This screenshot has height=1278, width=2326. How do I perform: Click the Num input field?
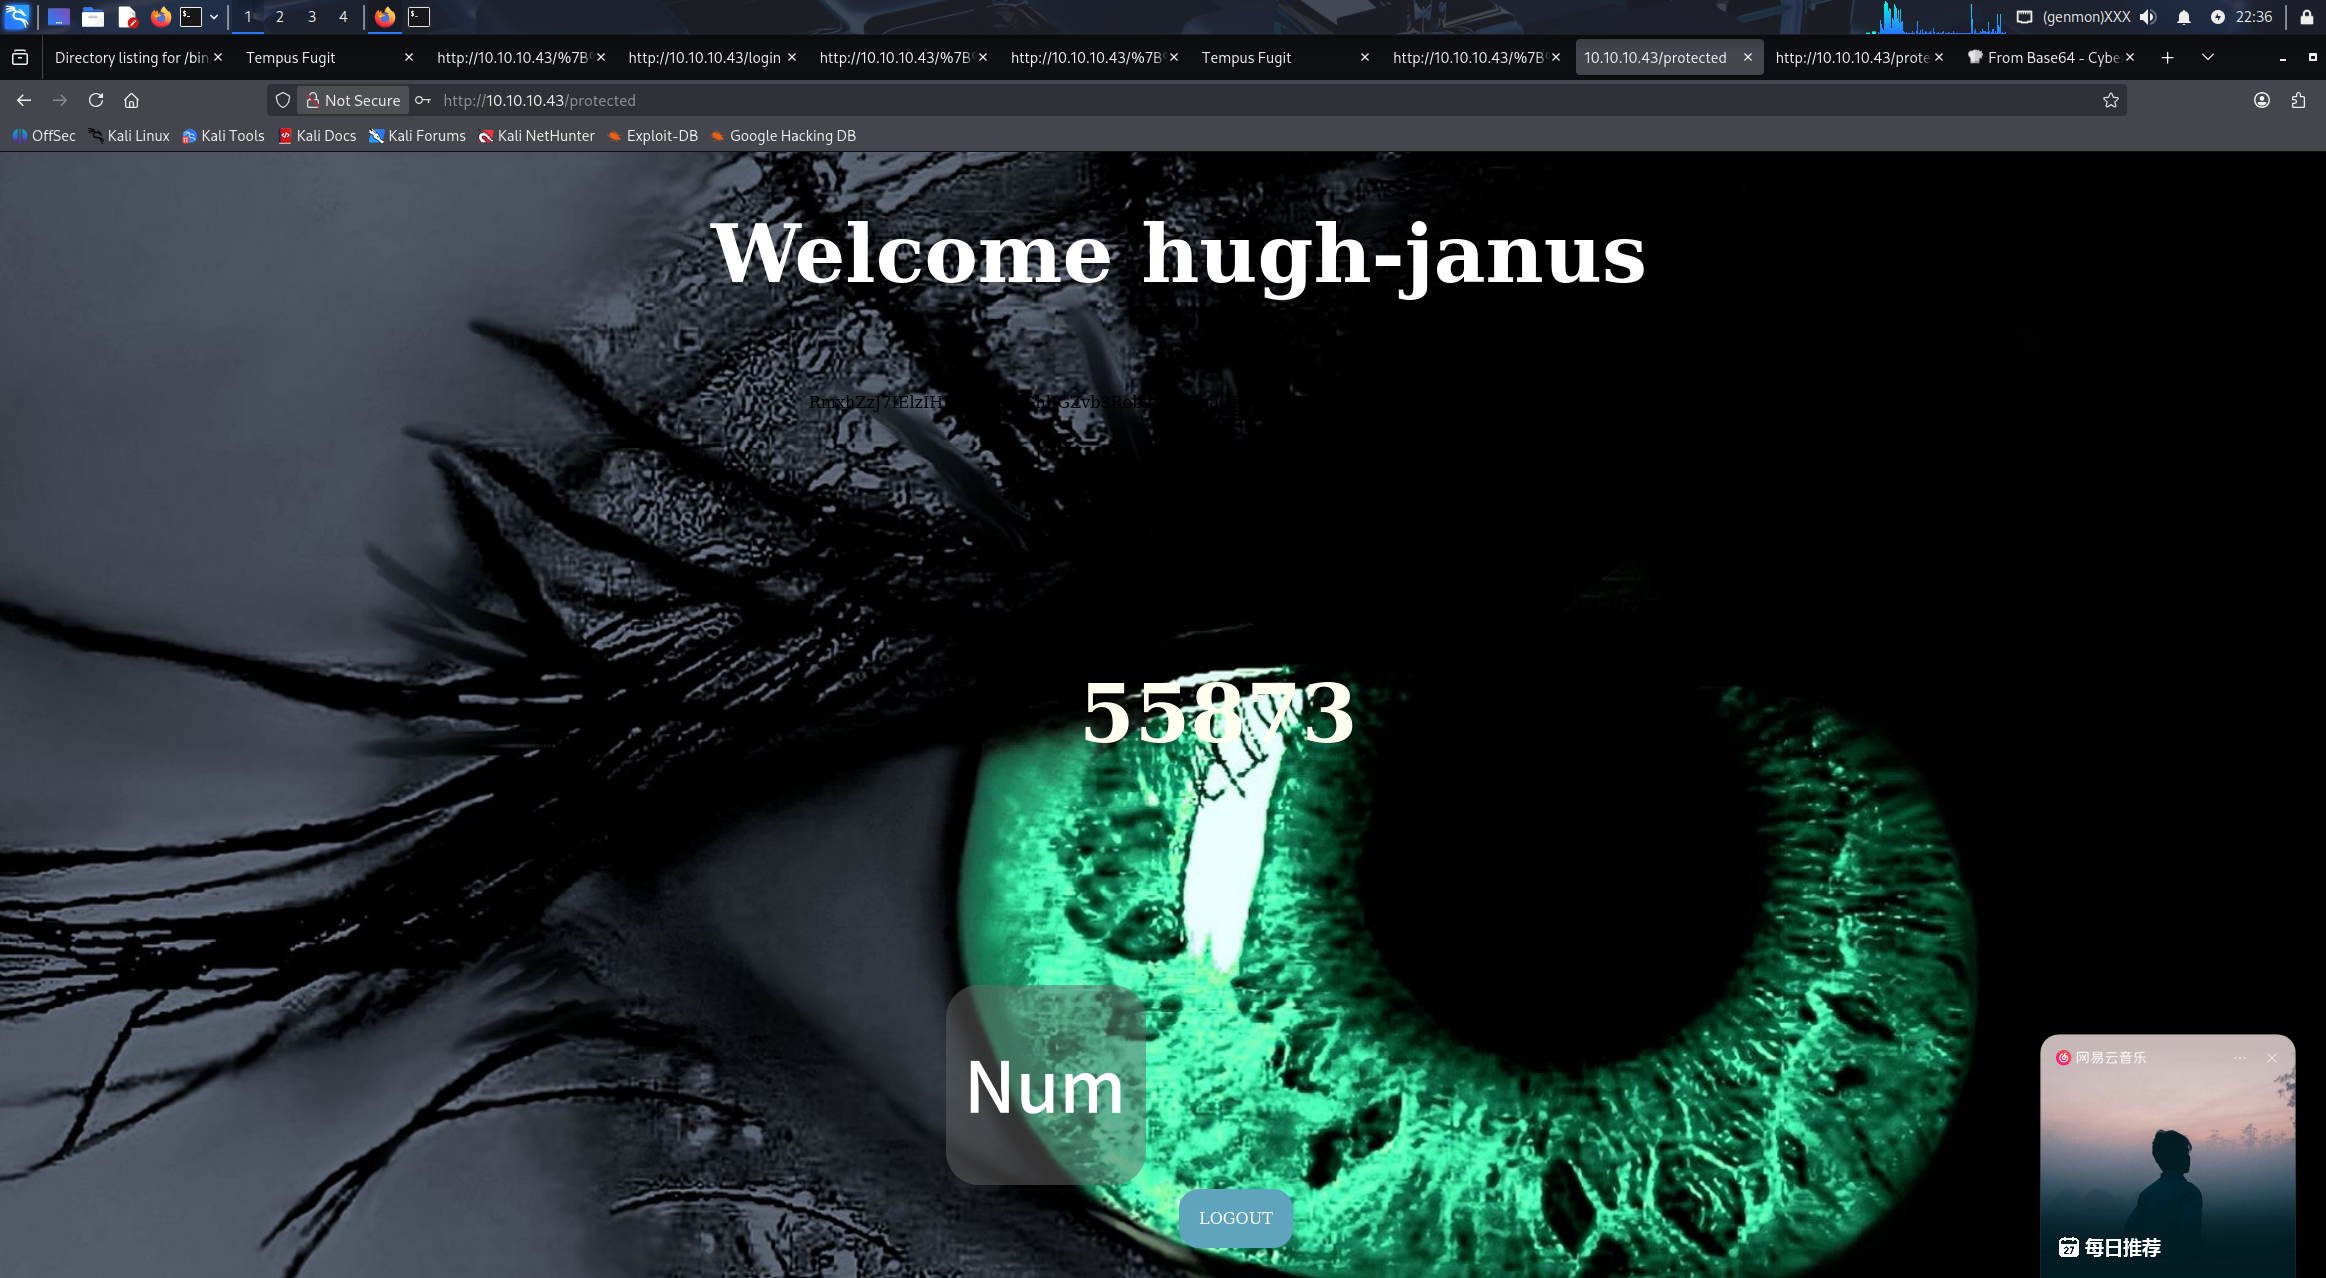[x=1045, y=1085]
